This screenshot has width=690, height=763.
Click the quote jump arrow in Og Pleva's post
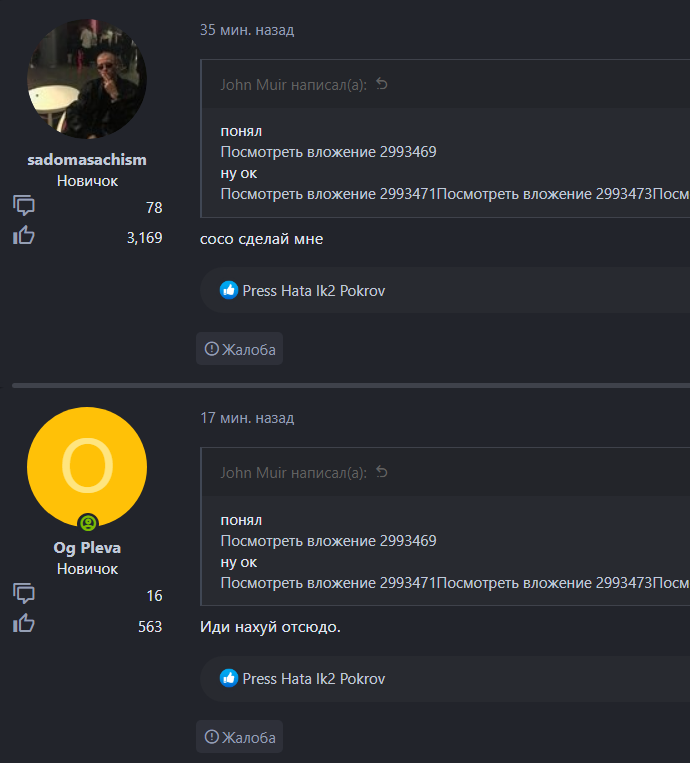[382, 472]
